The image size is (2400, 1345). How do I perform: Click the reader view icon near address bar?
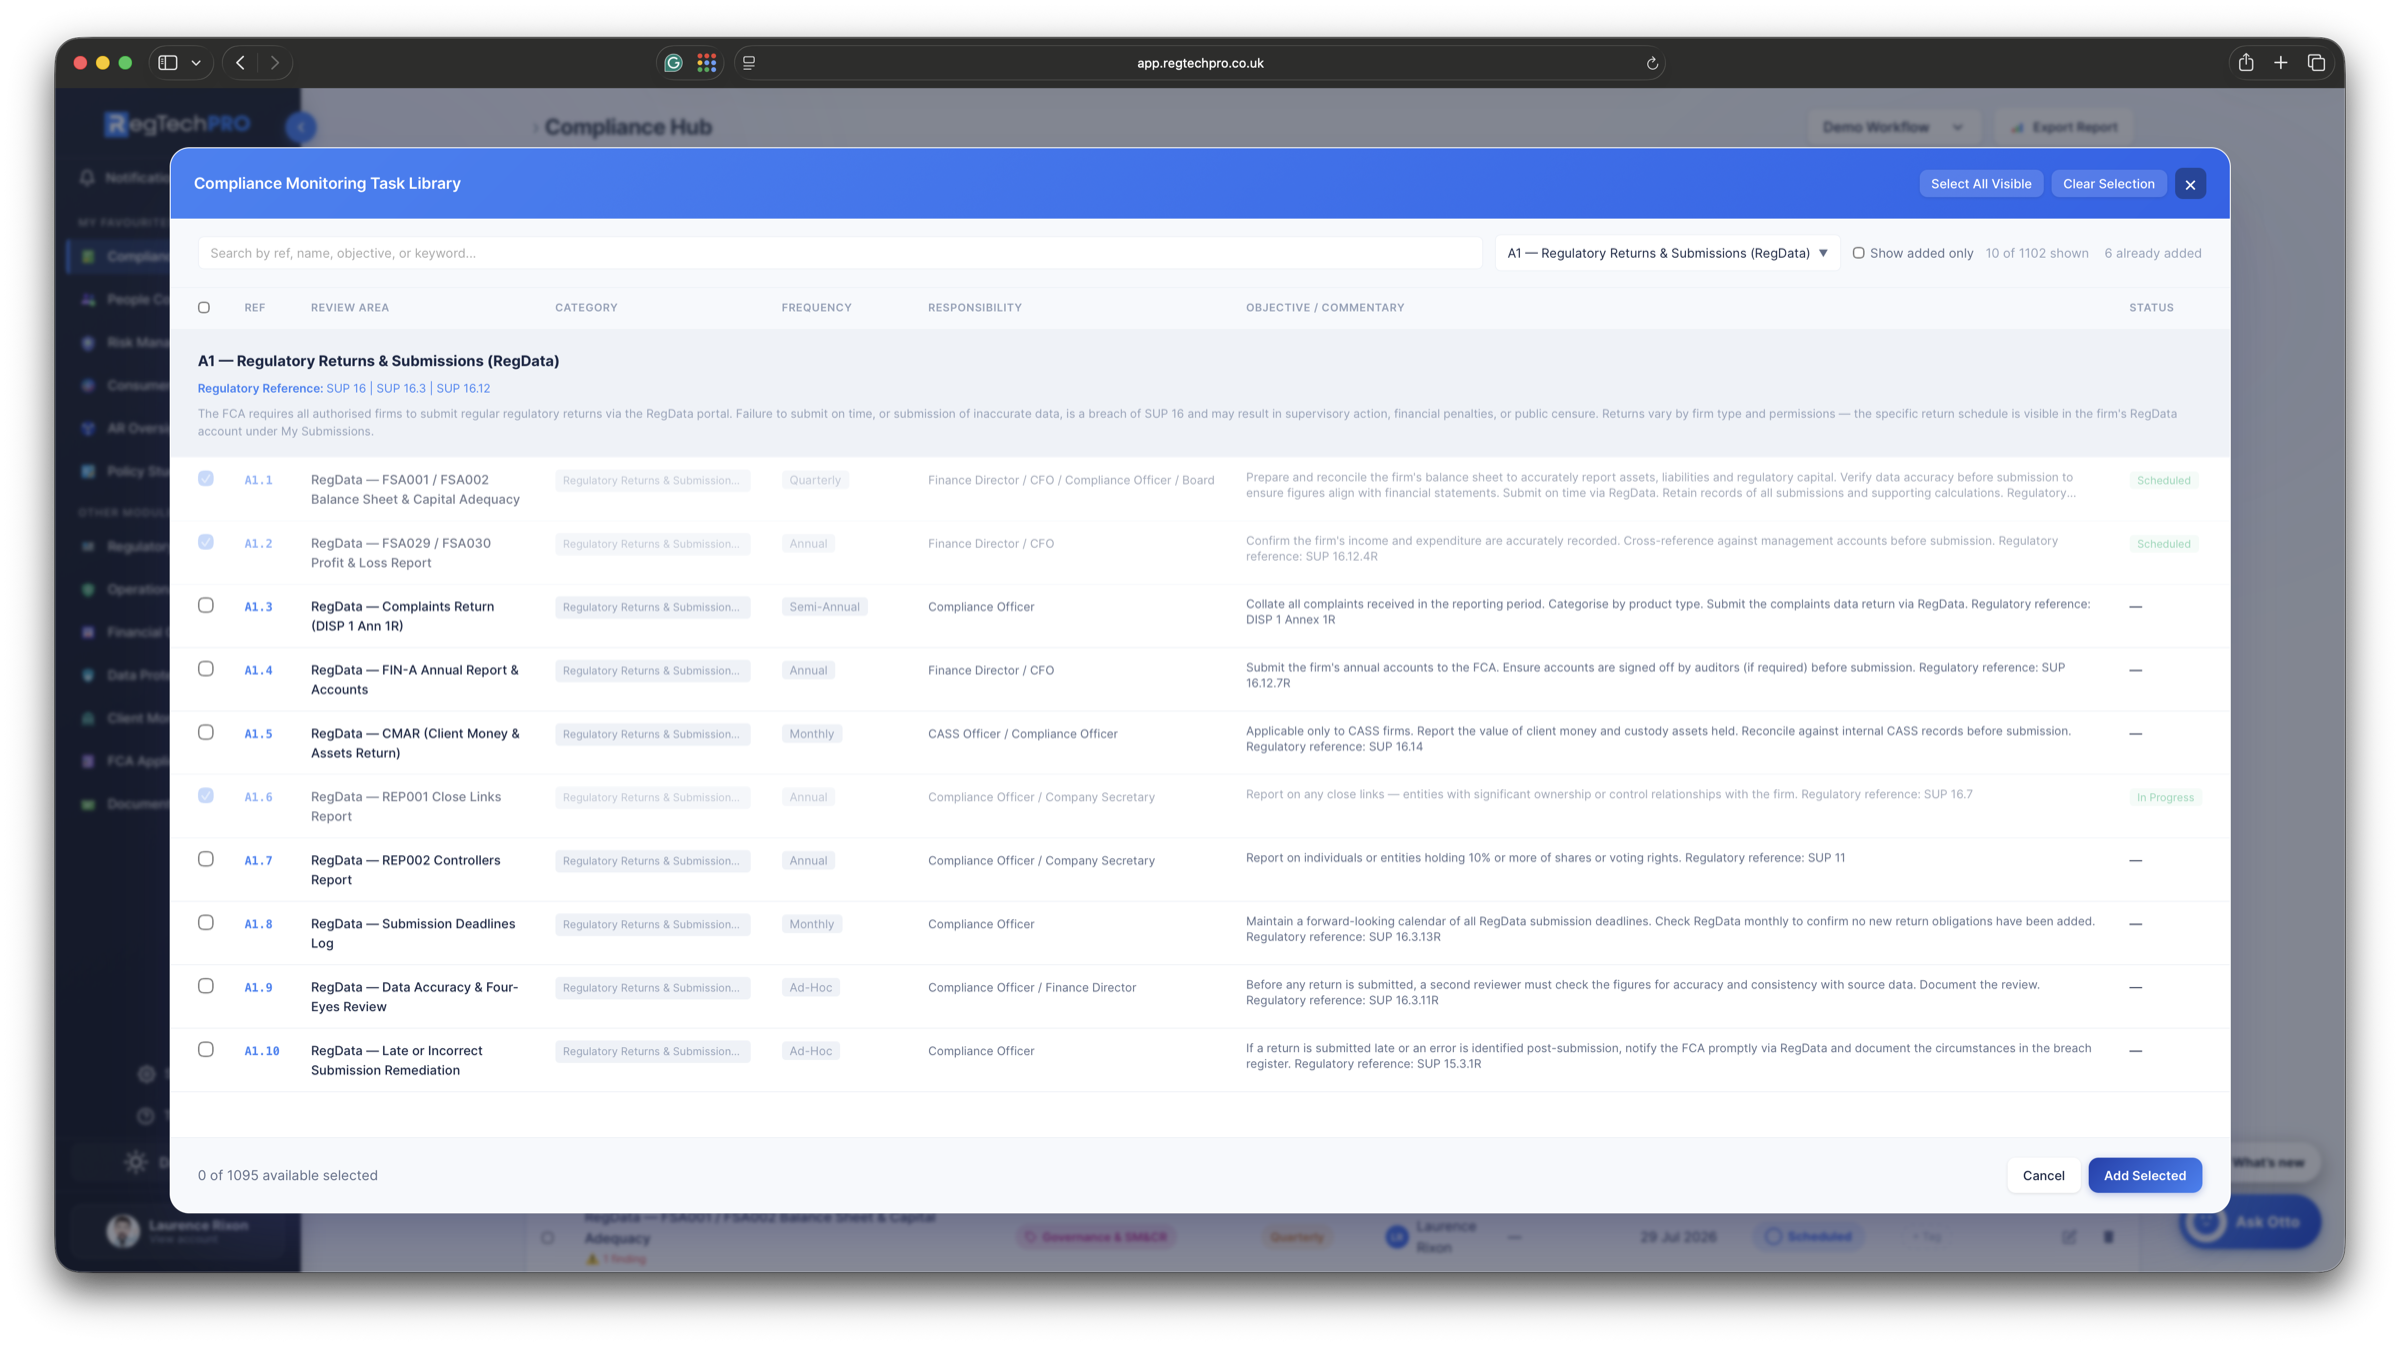click(749, 63)
